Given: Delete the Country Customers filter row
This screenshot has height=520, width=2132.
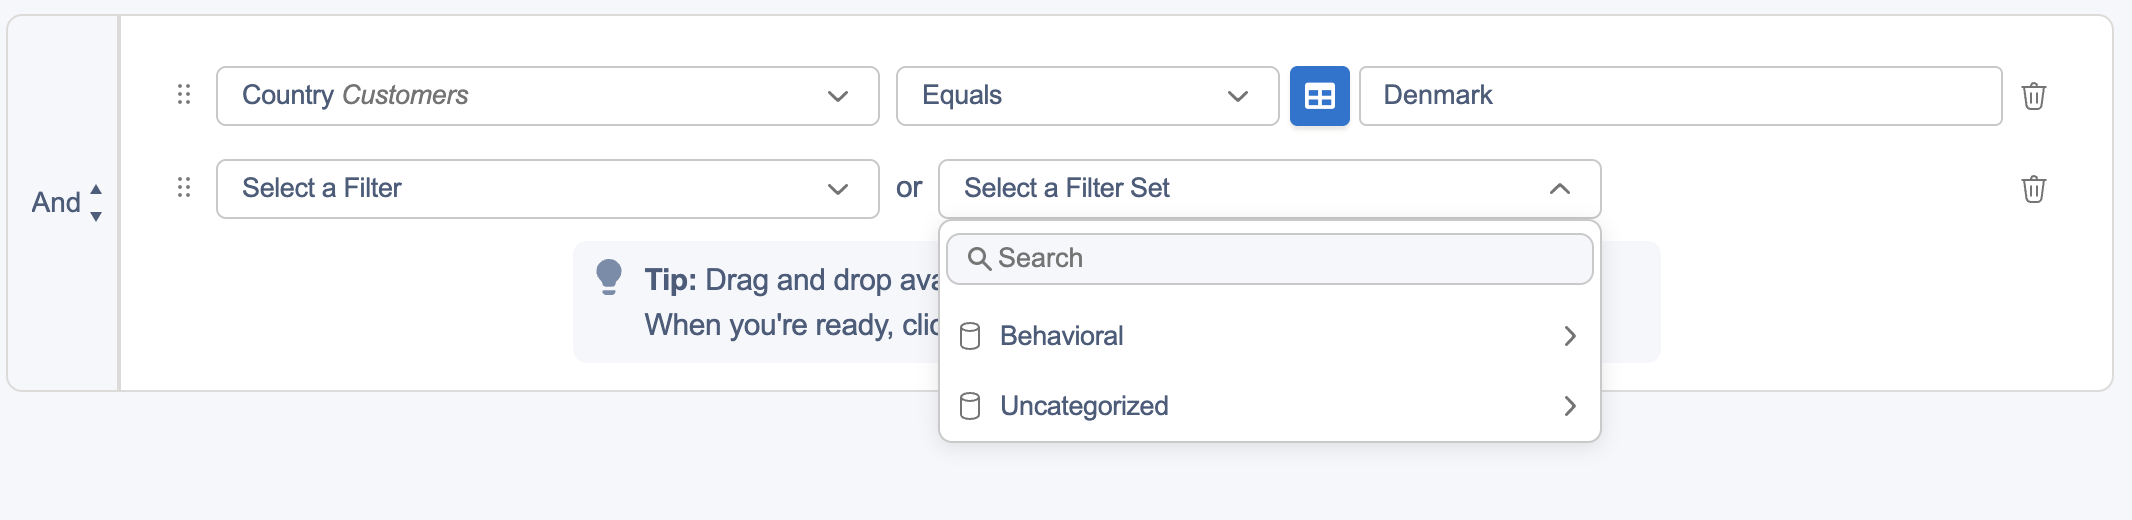Looking at the screenshot, I should coord(2033,96).
